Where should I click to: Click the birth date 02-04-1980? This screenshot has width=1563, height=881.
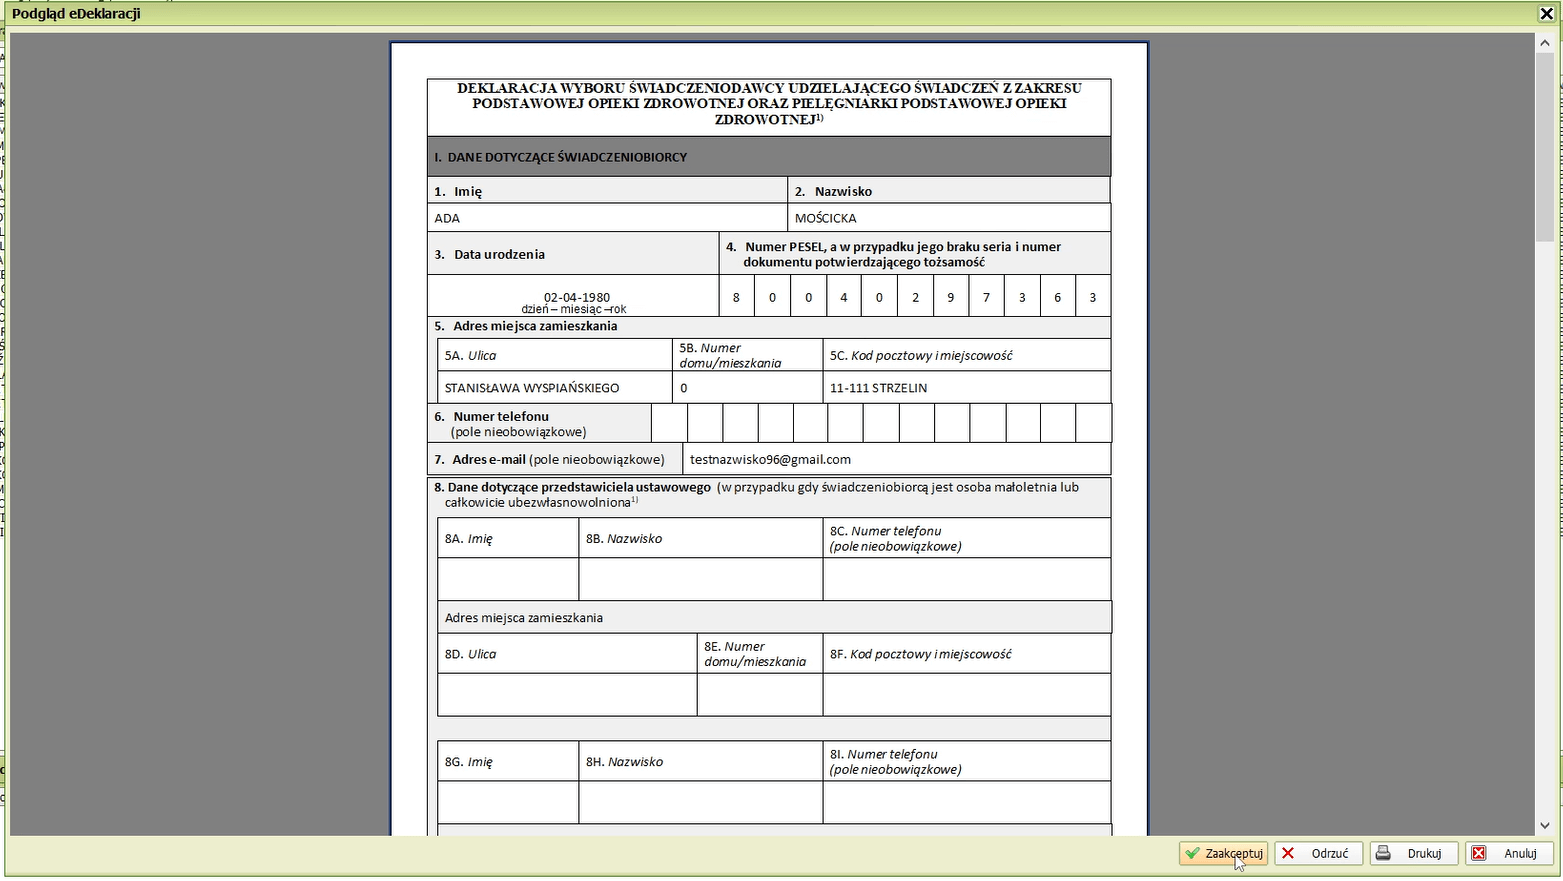coord(577,297)
